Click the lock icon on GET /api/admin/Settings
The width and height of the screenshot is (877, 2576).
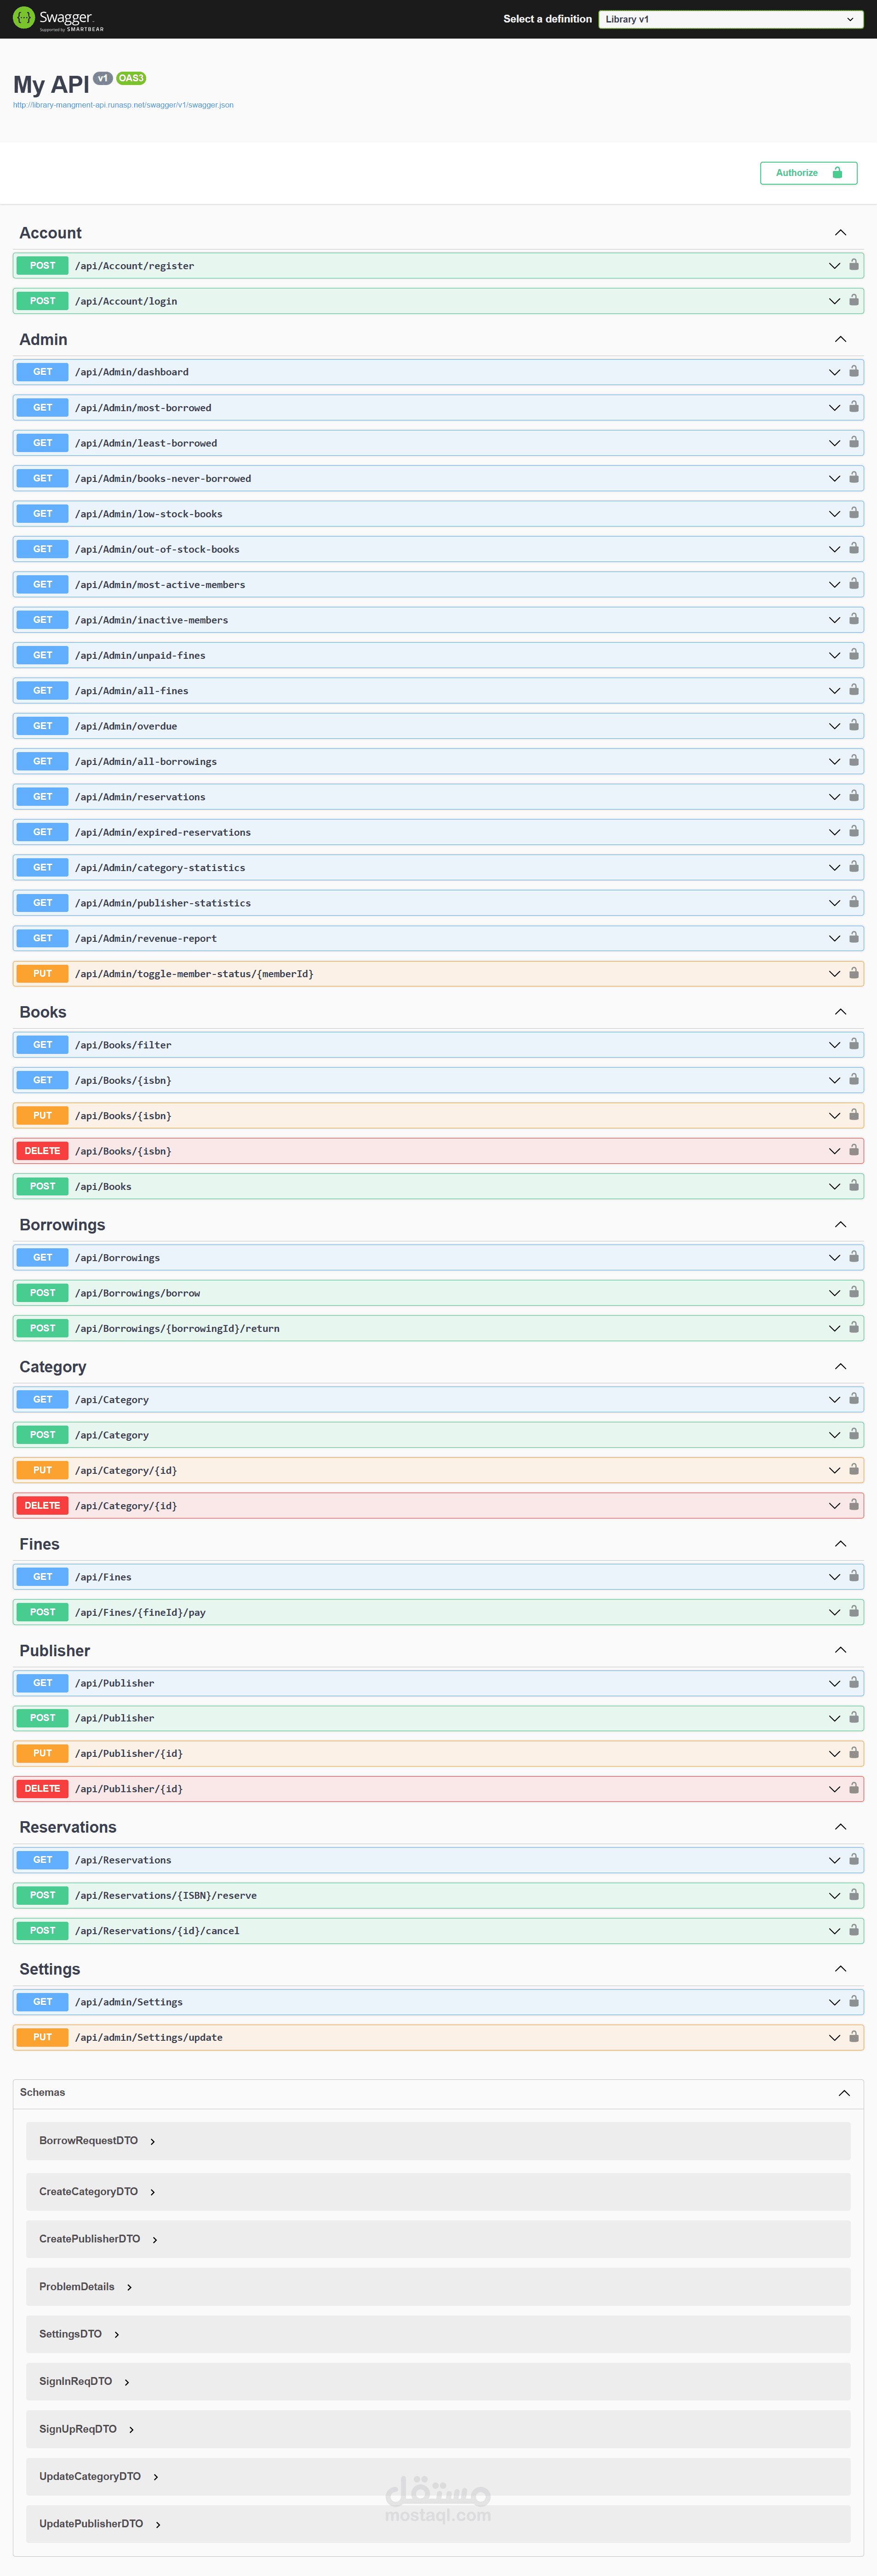click(853, 2001)
